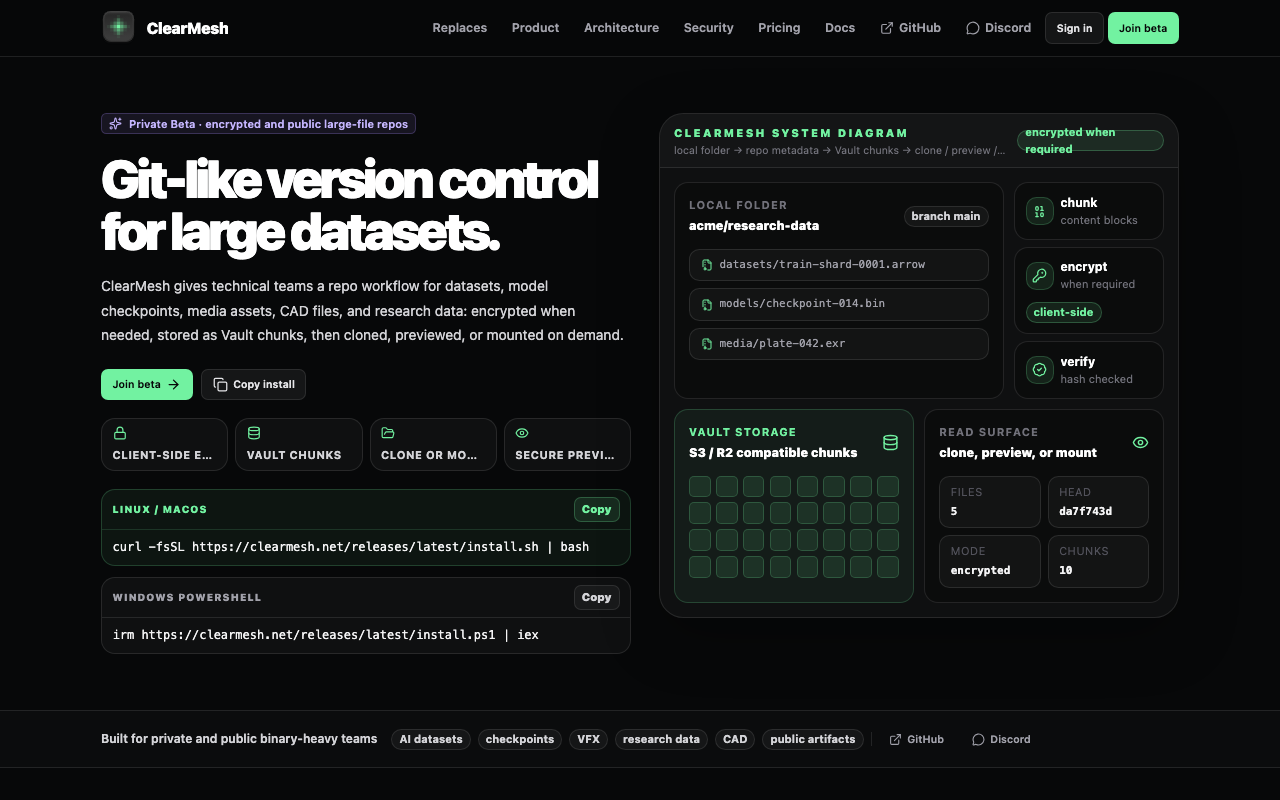
Task: Click folder icon on Clone or Mount card
Action: (388, 433)
